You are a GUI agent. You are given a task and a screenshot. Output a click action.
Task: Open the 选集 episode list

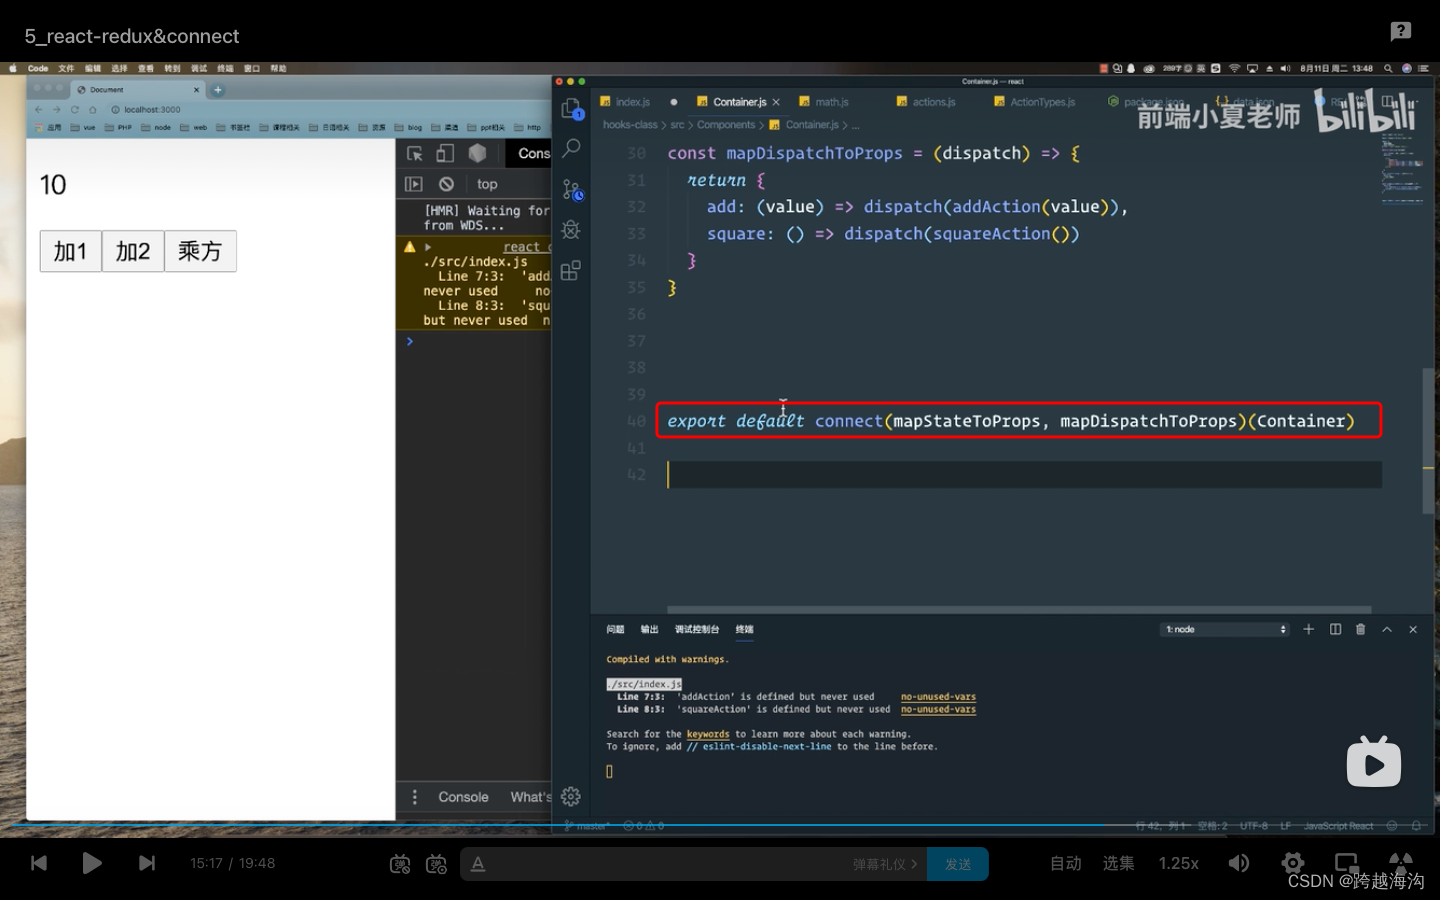(1118, 863)
